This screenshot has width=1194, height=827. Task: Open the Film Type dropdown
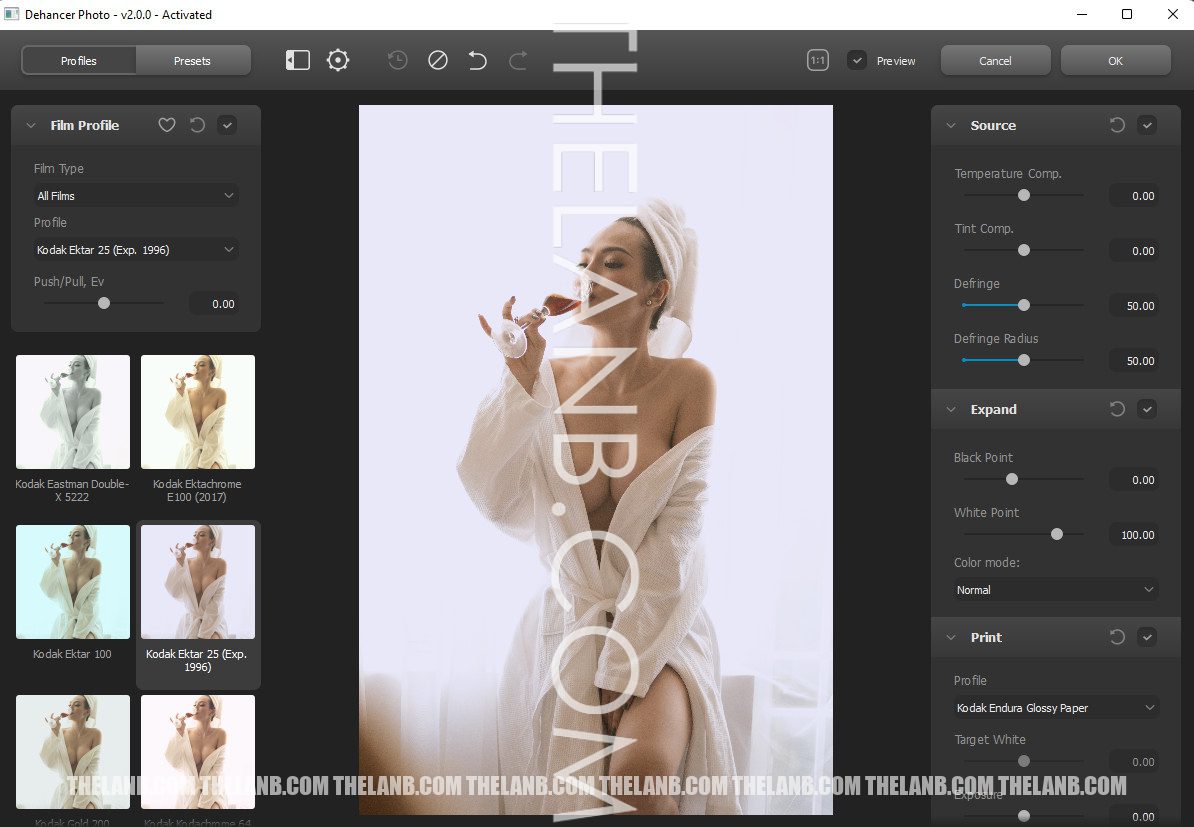[x=135, y=196]
